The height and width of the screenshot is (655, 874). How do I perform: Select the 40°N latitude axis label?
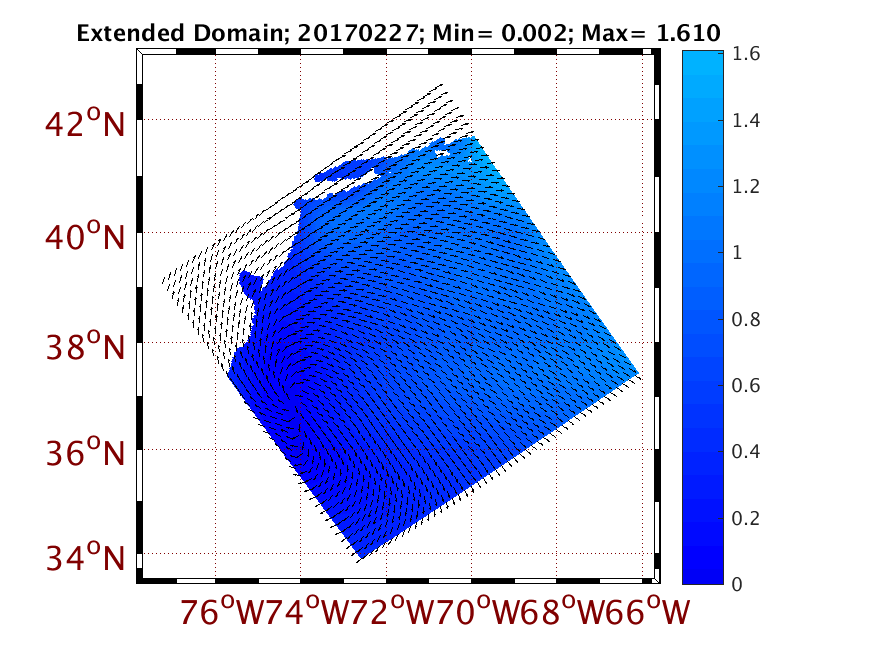click(84, 237)
